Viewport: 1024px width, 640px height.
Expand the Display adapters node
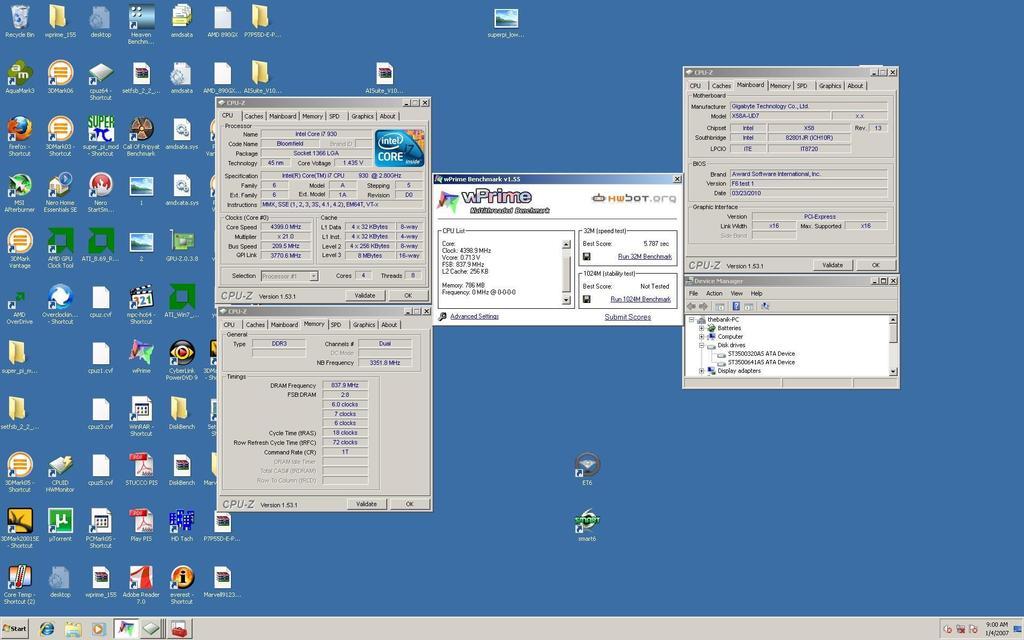[x=701, y=370]
